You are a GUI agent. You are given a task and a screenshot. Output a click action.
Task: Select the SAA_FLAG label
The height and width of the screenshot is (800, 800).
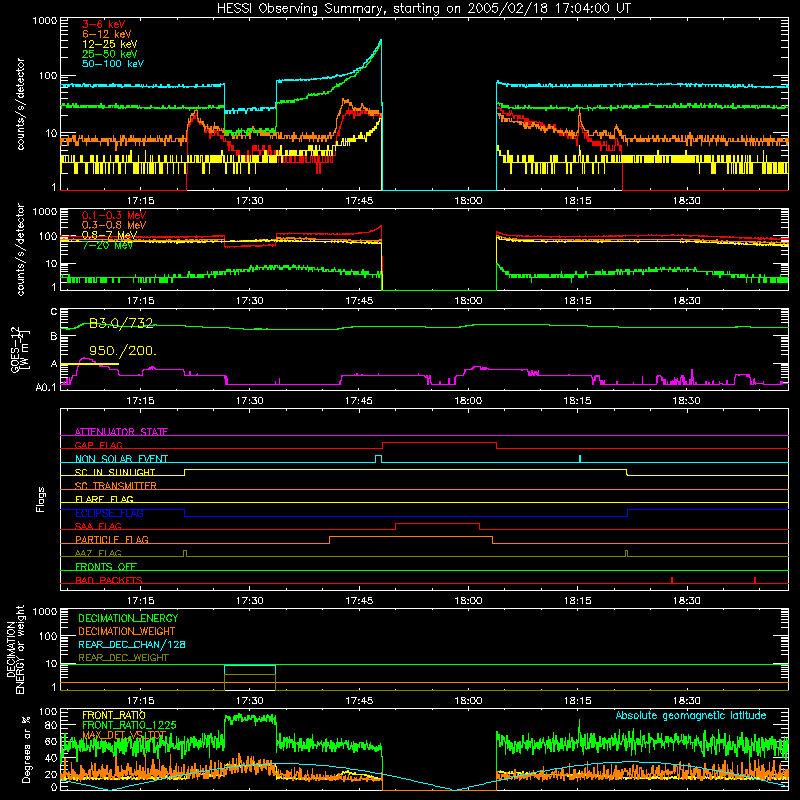tap(98, 526)
